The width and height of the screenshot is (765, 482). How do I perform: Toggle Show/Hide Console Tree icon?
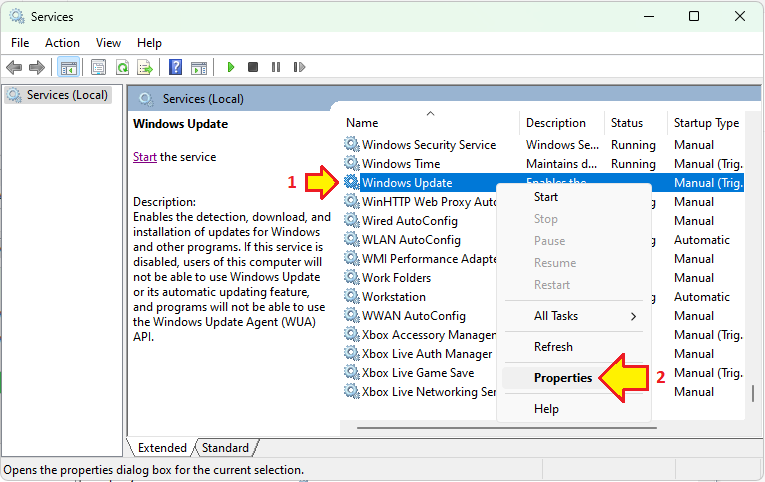[68, 67]
